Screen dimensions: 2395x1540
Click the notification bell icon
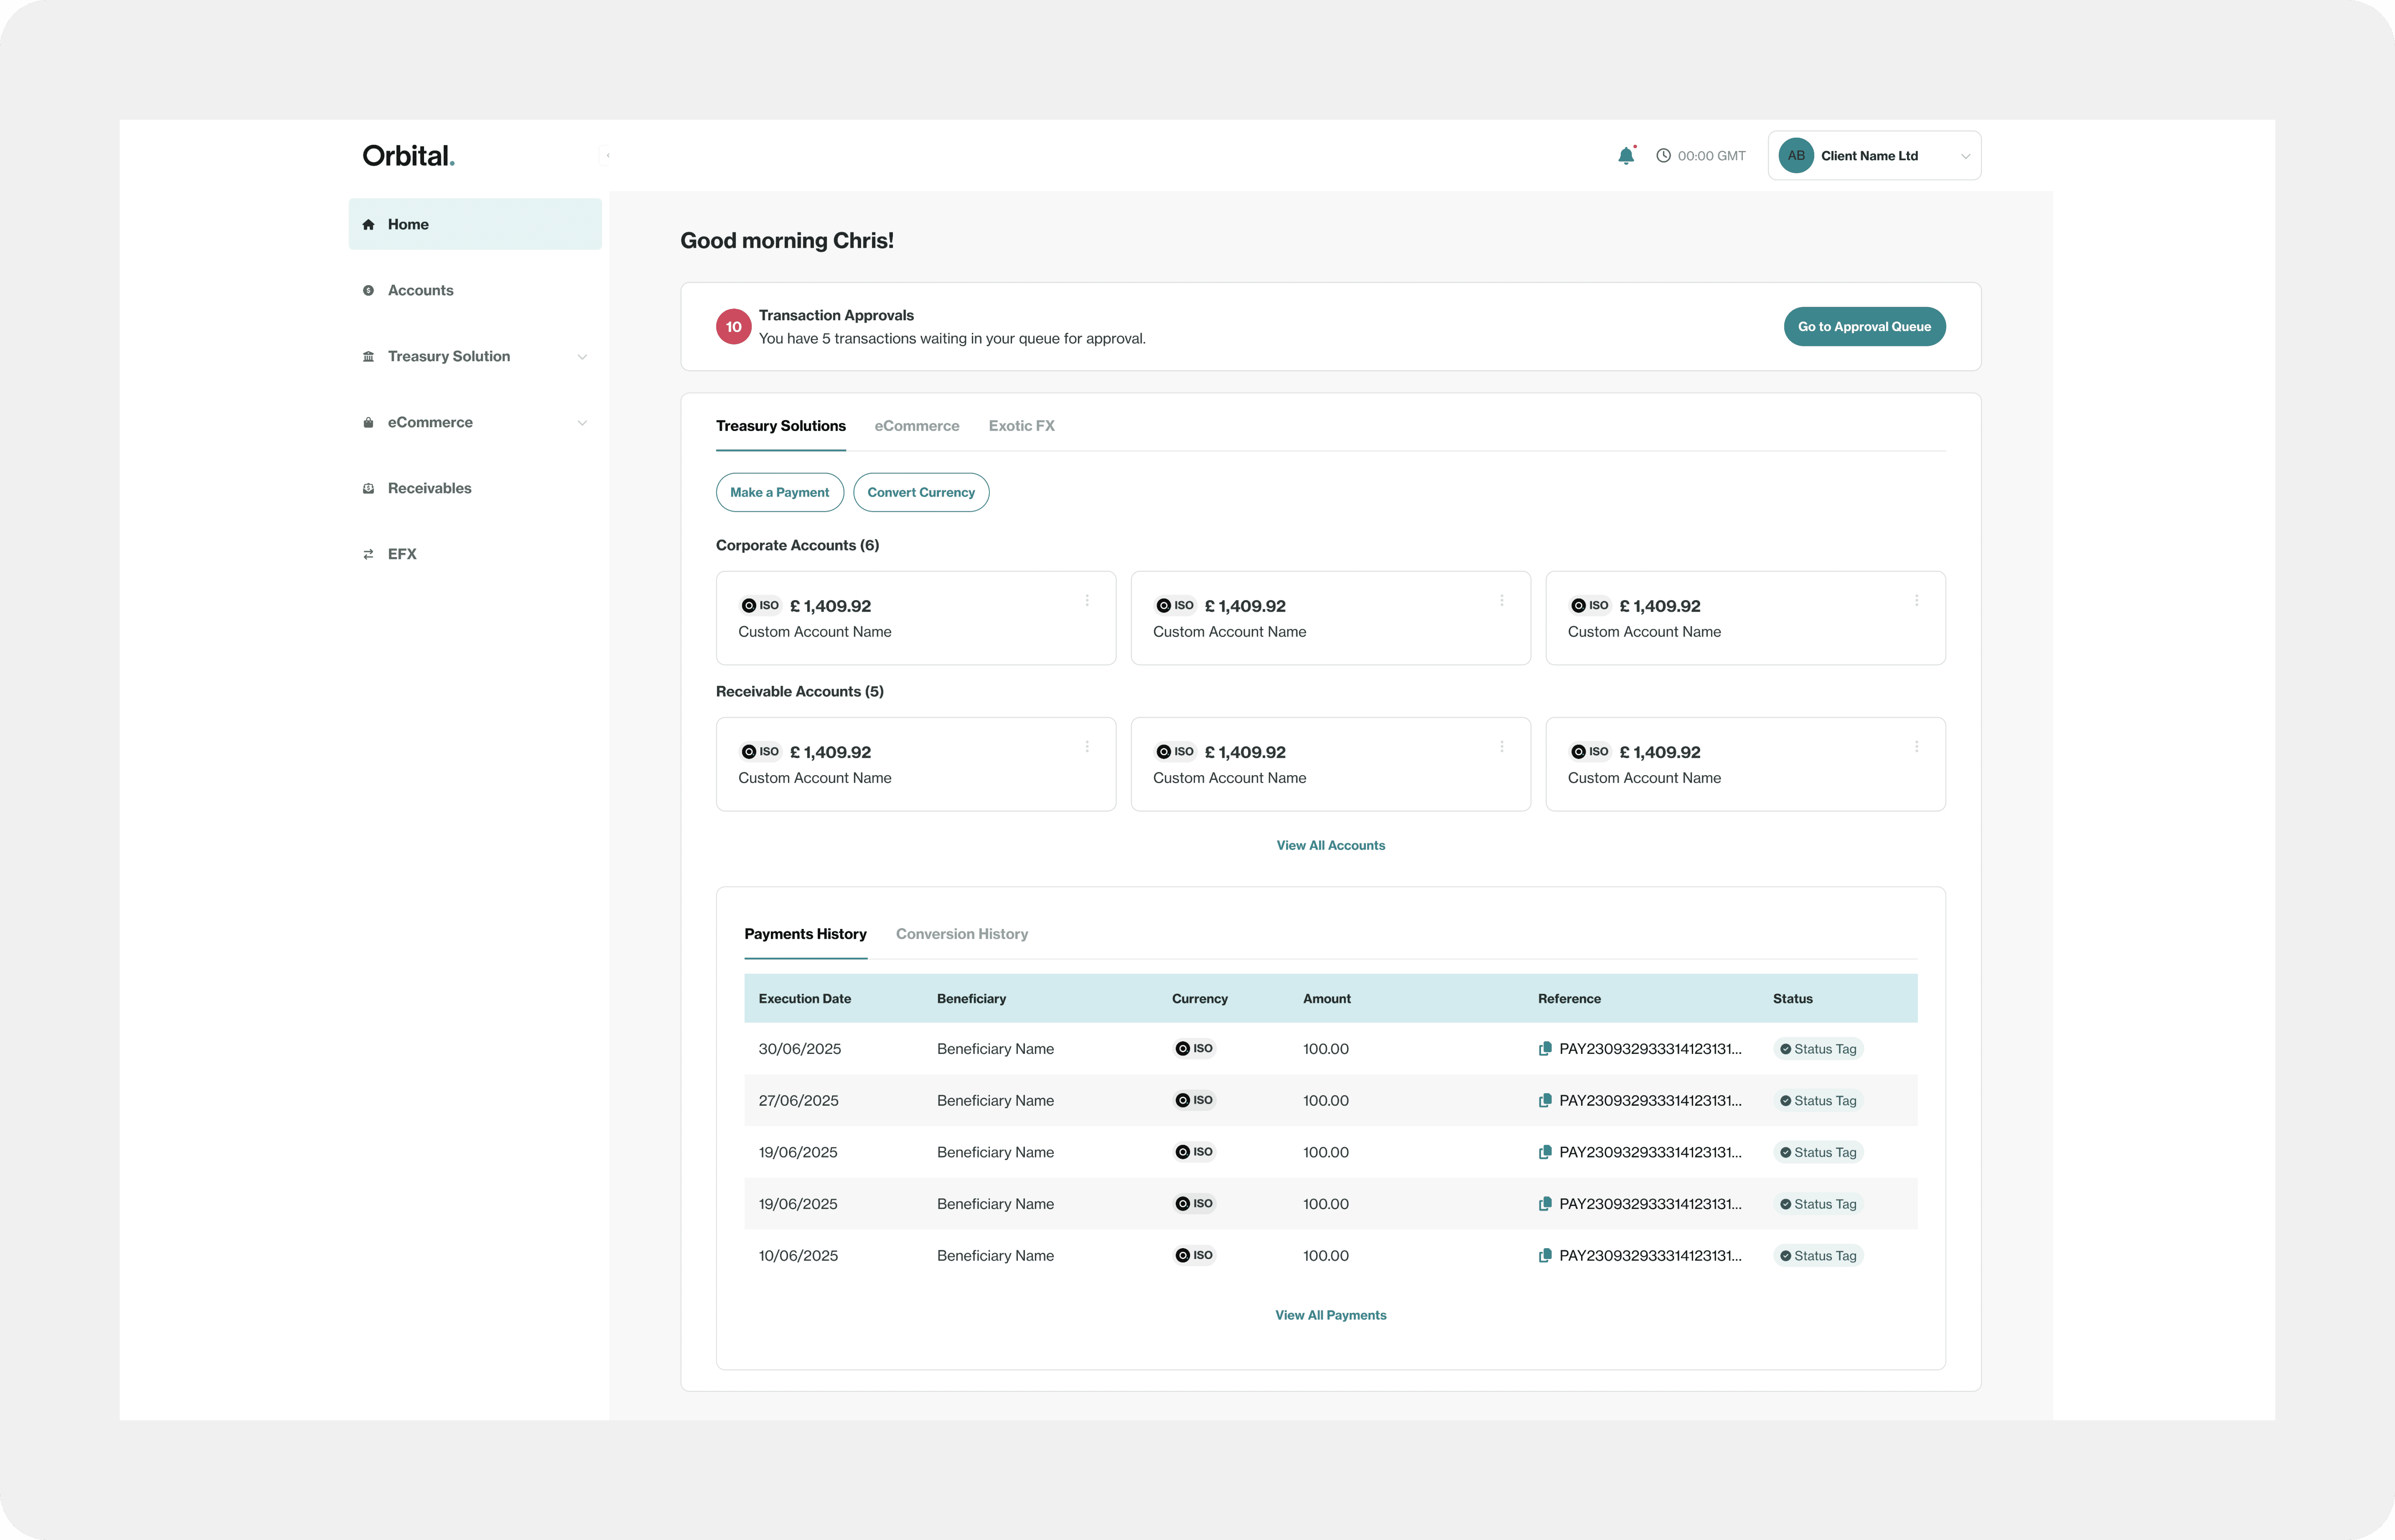coord(1626,156)
